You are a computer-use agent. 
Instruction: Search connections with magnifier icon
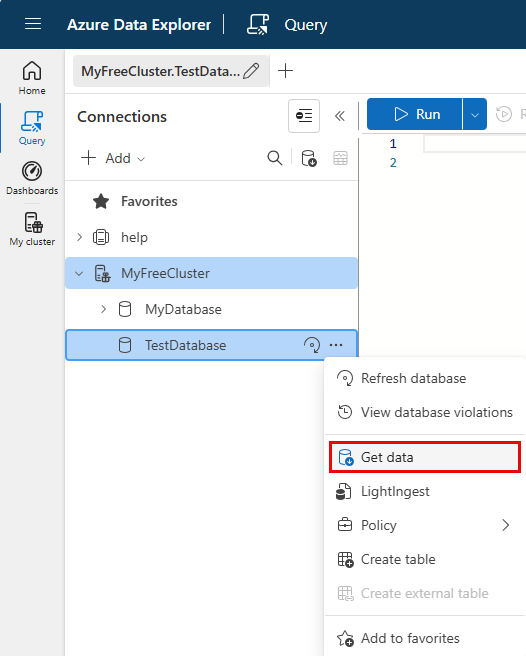coord(275,158)
